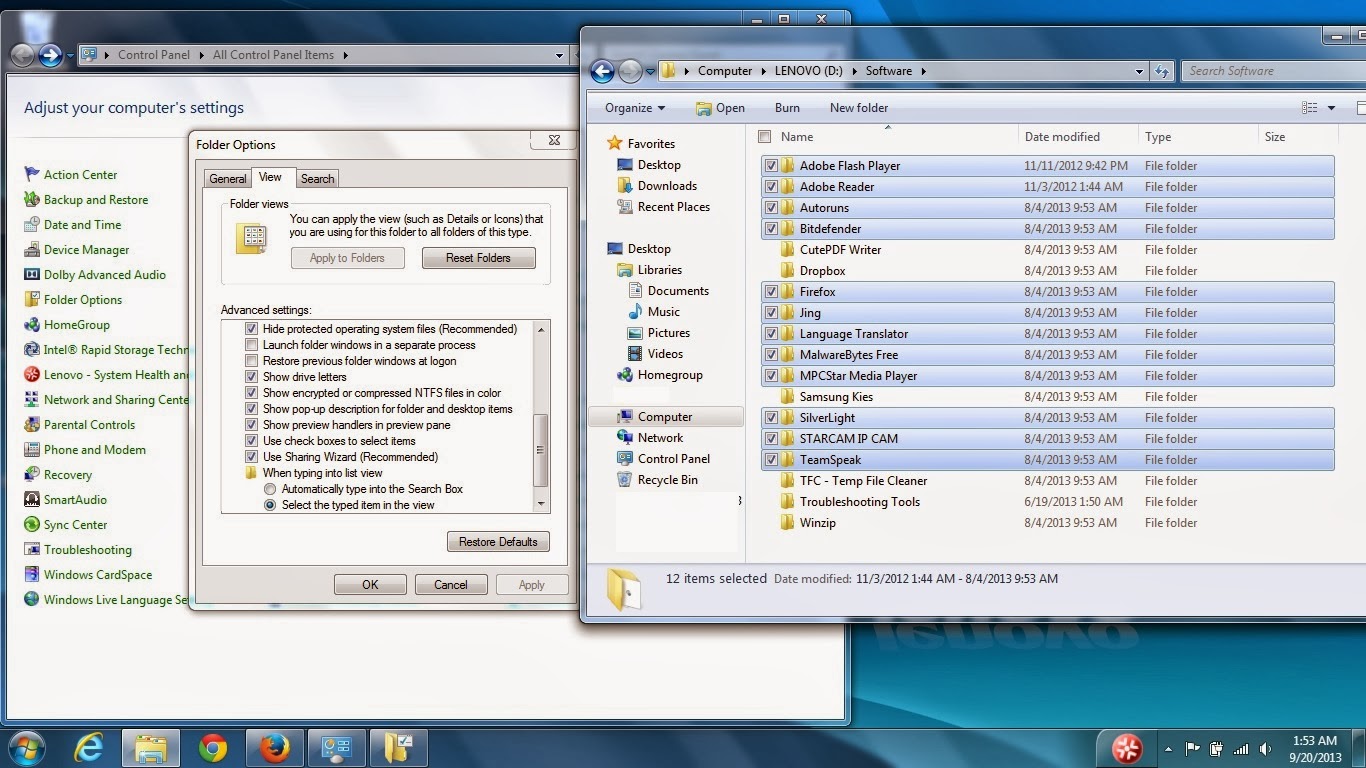Select Automatically type into the Search Box
This screenshot has height=768, width=1366.
(x=270, y=489)
